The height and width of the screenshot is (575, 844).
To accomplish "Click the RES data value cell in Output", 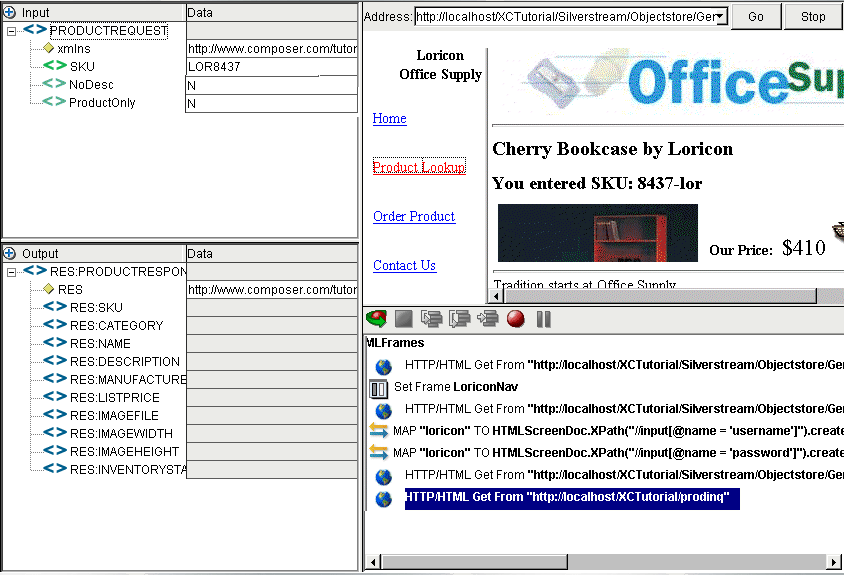I will [x=271, y=290].
